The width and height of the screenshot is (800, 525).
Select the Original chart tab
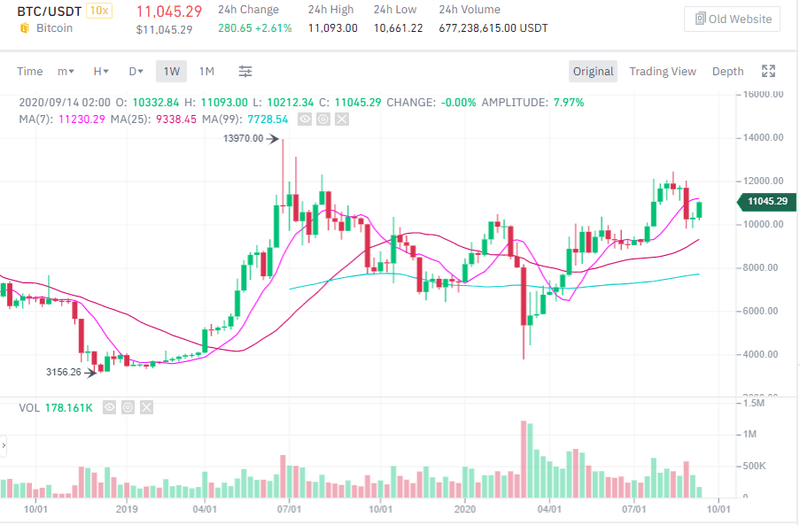[593, 71]
